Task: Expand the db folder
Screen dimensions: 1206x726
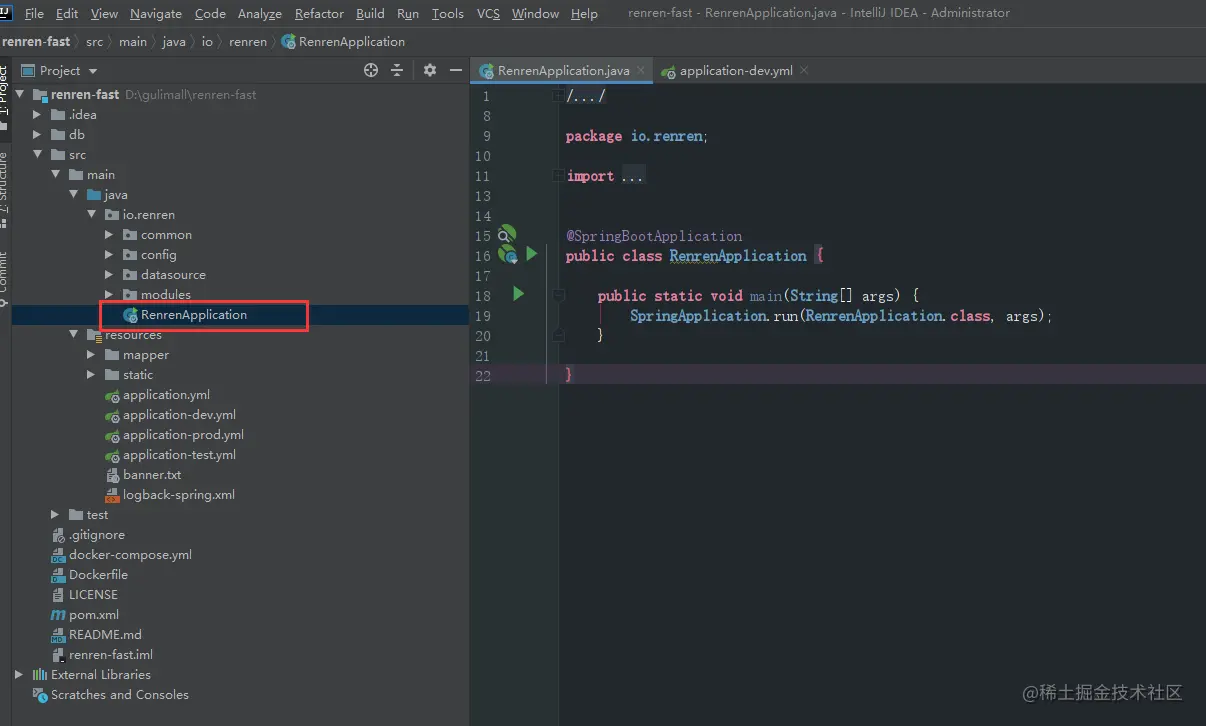Action: coord(38,135)
